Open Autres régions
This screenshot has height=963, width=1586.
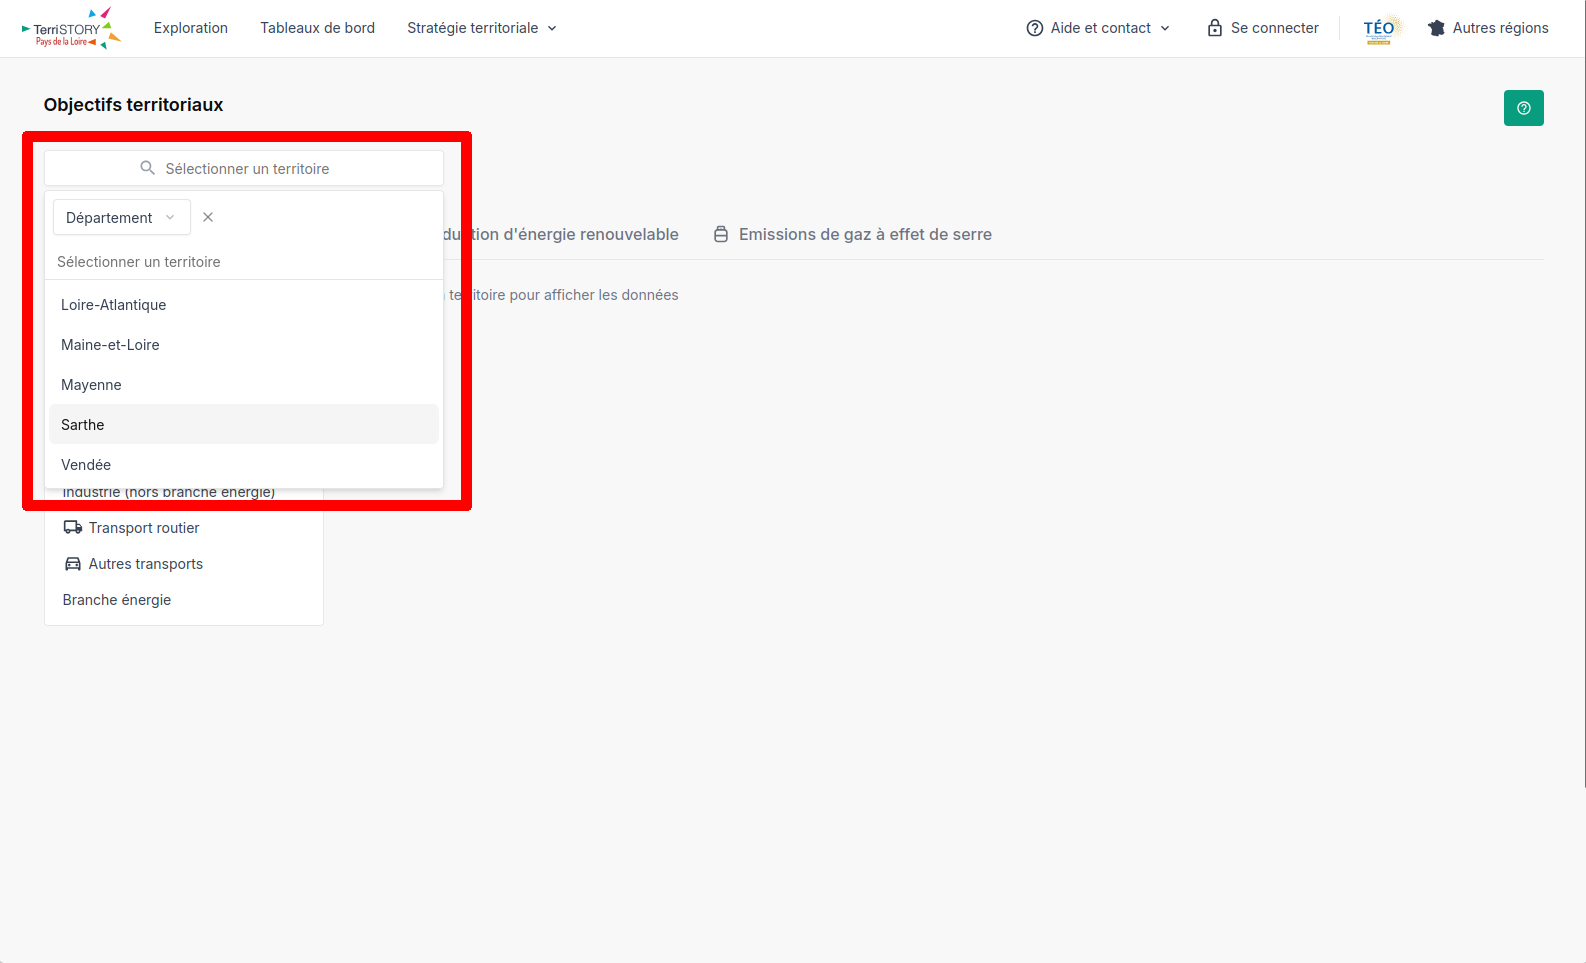tap(1488, 28)
